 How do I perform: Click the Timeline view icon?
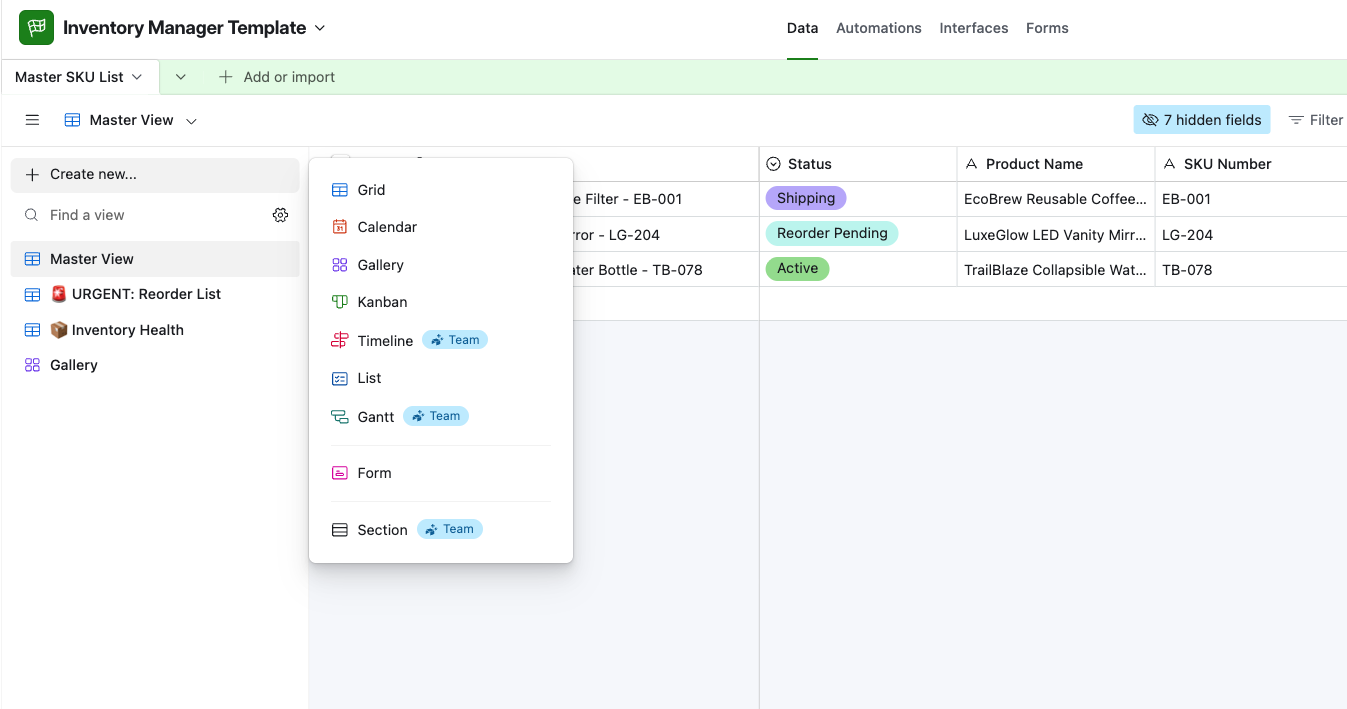tap(340, 340)
